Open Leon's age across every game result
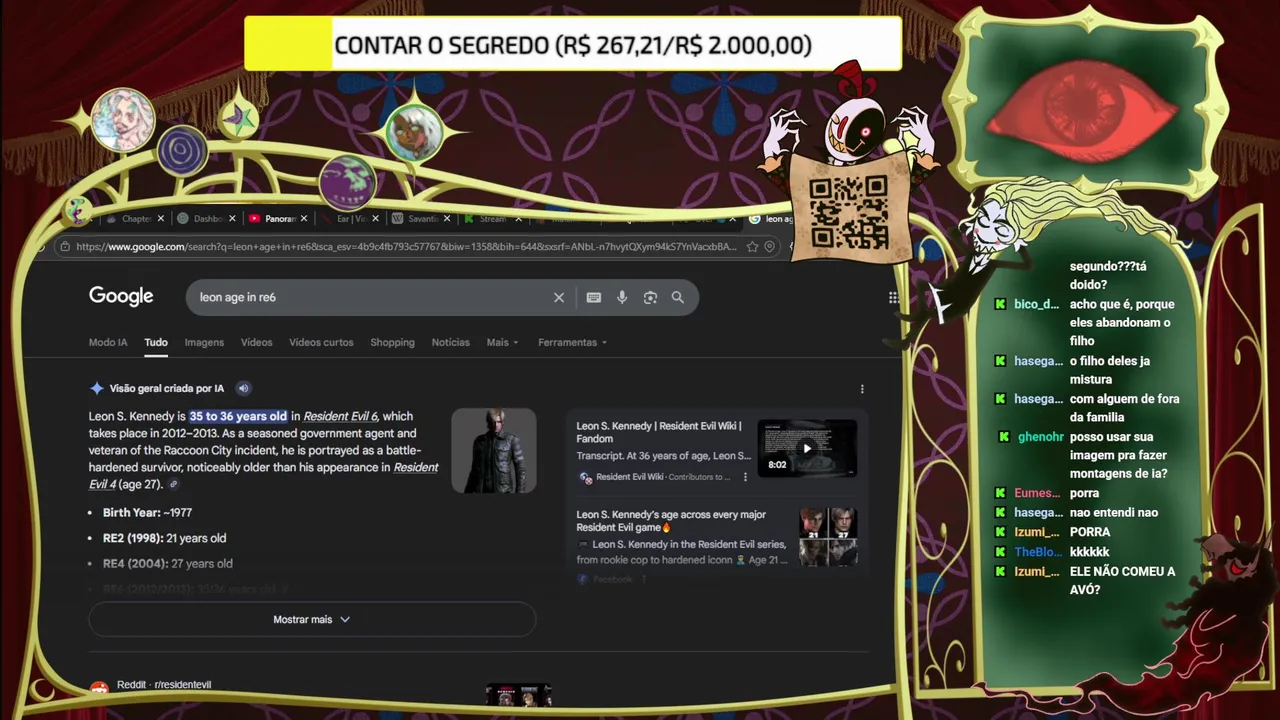The width and height of the screenshot is (1280, 720). [x=671, y=521]
